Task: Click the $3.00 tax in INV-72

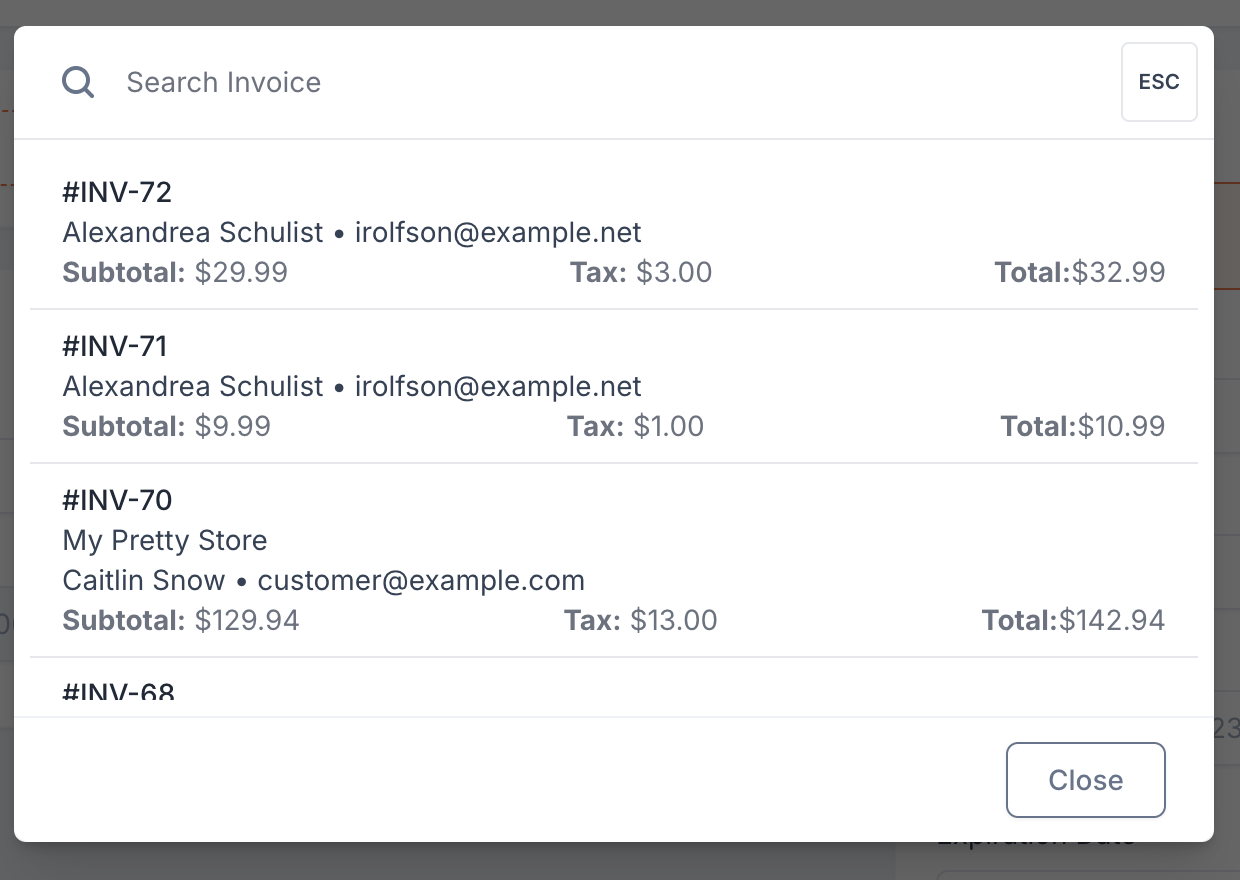Action: pyautogui.click(x=673, y=272)
